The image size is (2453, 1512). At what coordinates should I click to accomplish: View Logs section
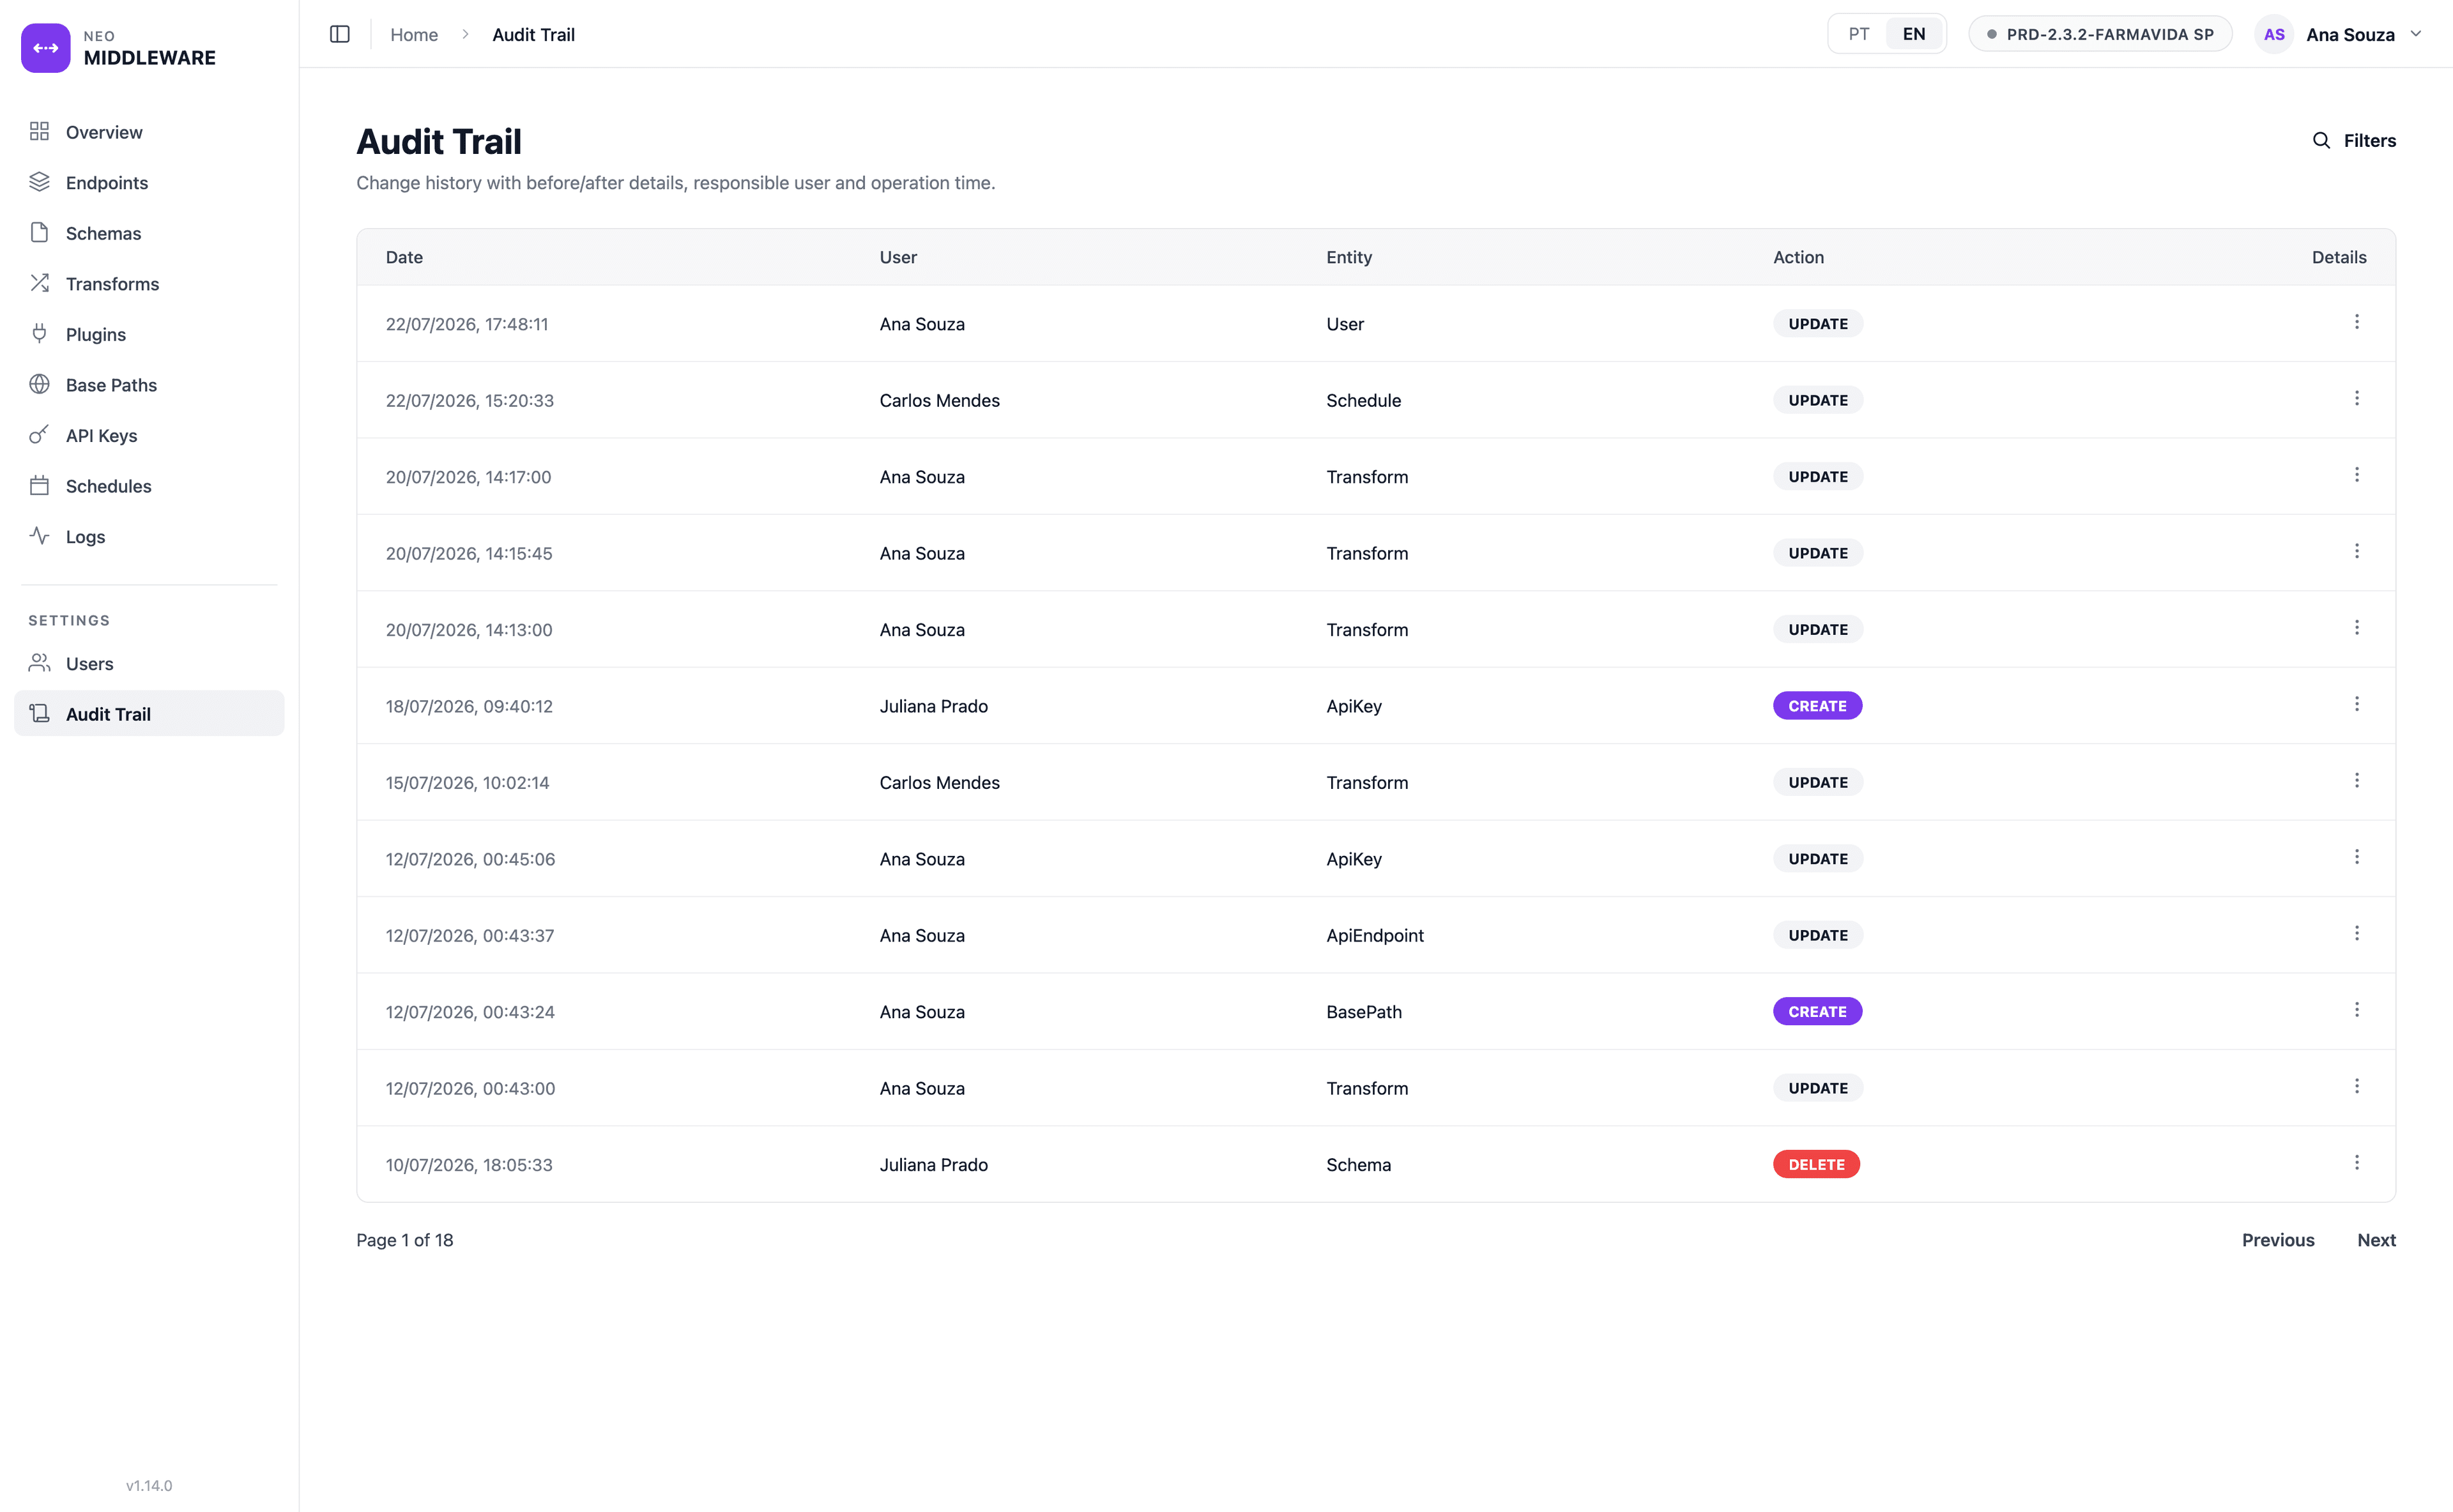coord(149,536)
